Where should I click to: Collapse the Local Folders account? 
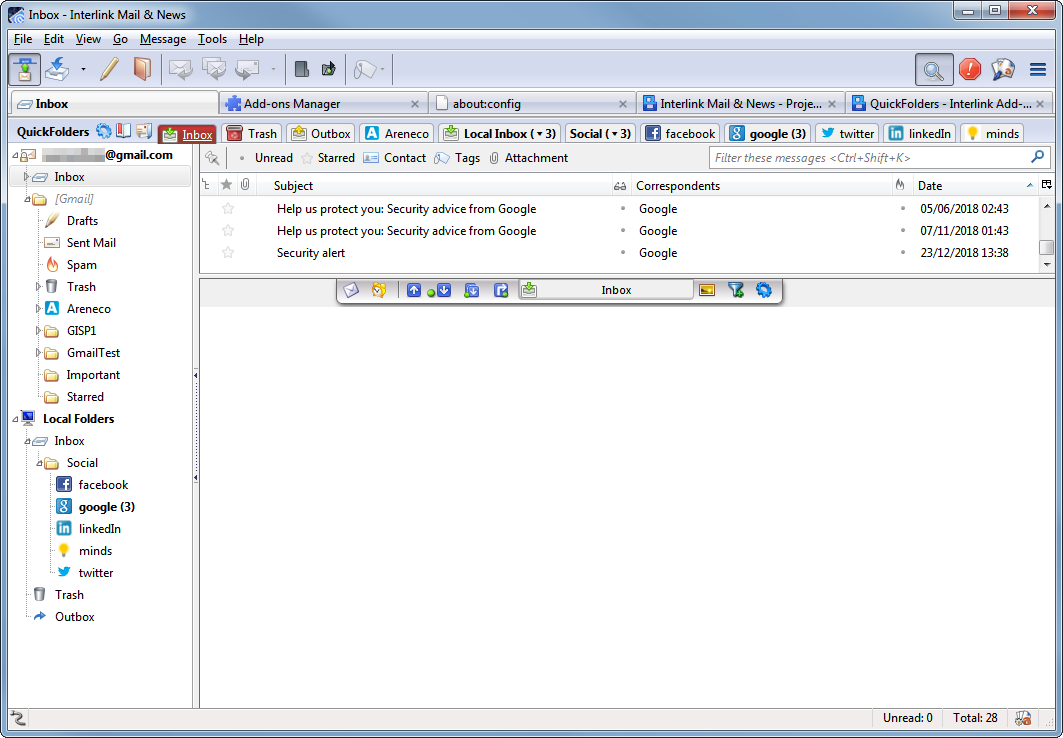(x=15, y=419)
